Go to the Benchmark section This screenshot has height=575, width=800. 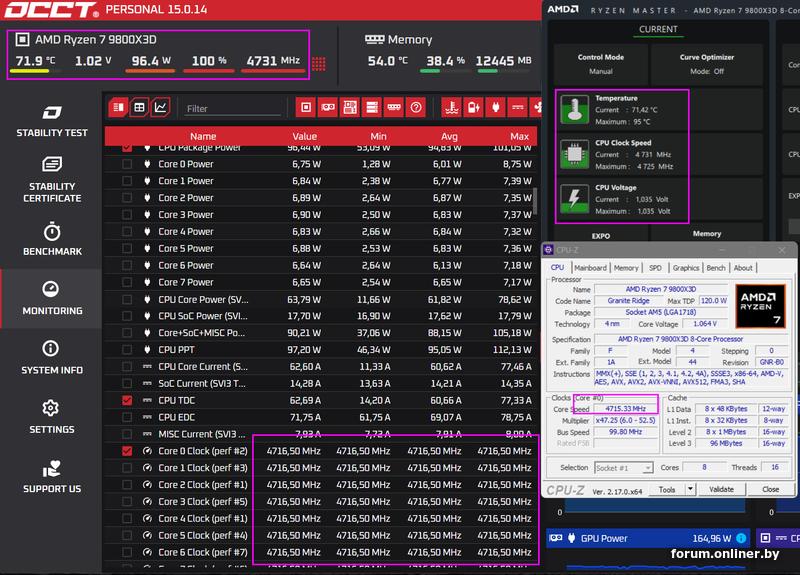(52, 238)
